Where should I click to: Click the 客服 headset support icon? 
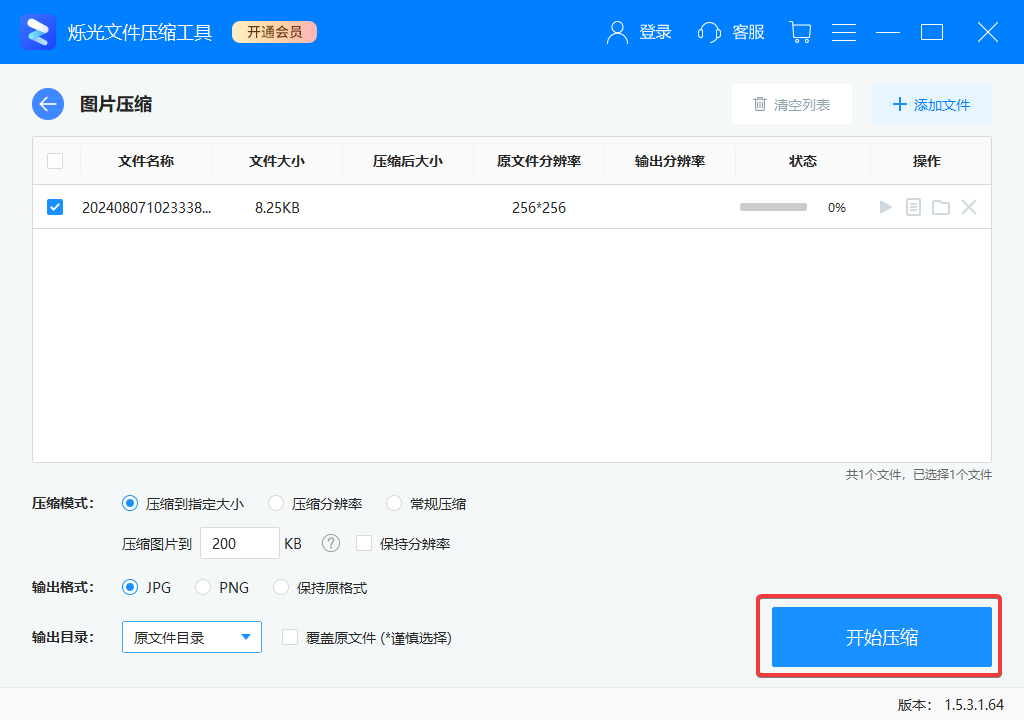[709, 31]
